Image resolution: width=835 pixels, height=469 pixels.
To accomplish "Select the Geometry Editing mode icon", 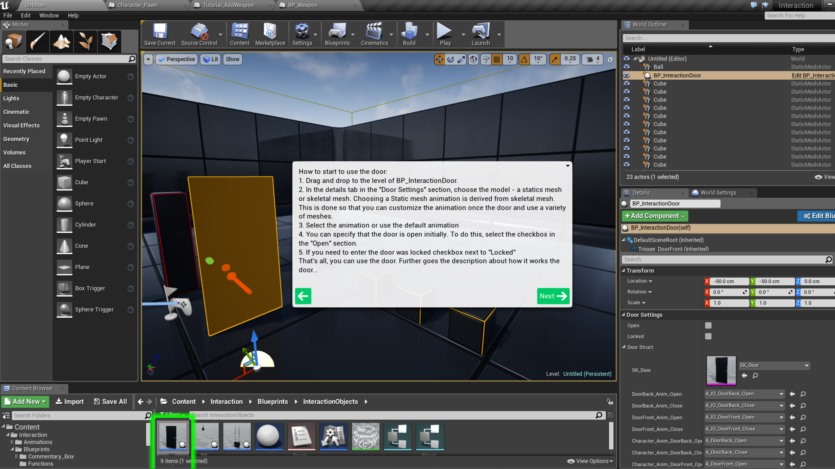I will click(x=109, y=41).
